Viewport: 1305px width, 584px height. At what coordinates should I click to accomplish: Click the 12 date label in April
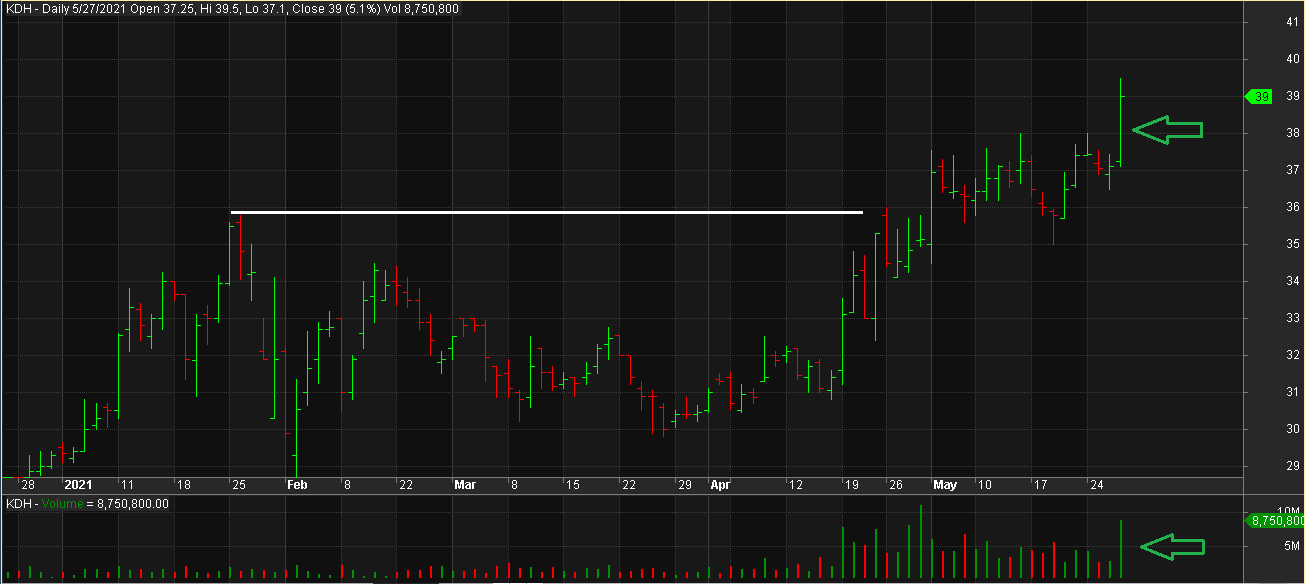[796, 485]
